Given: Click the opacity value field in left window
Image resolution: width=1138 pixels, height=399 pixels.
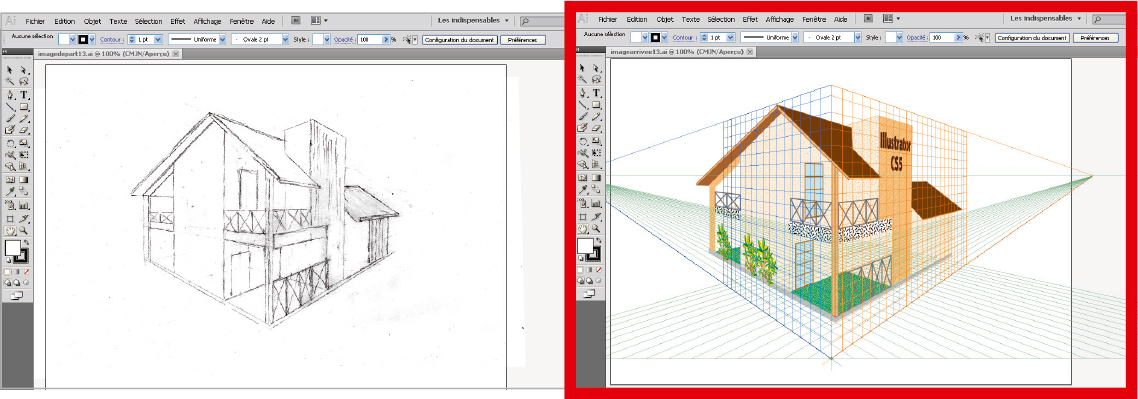Looking at the screenshot, I should [x=369, y=39].
